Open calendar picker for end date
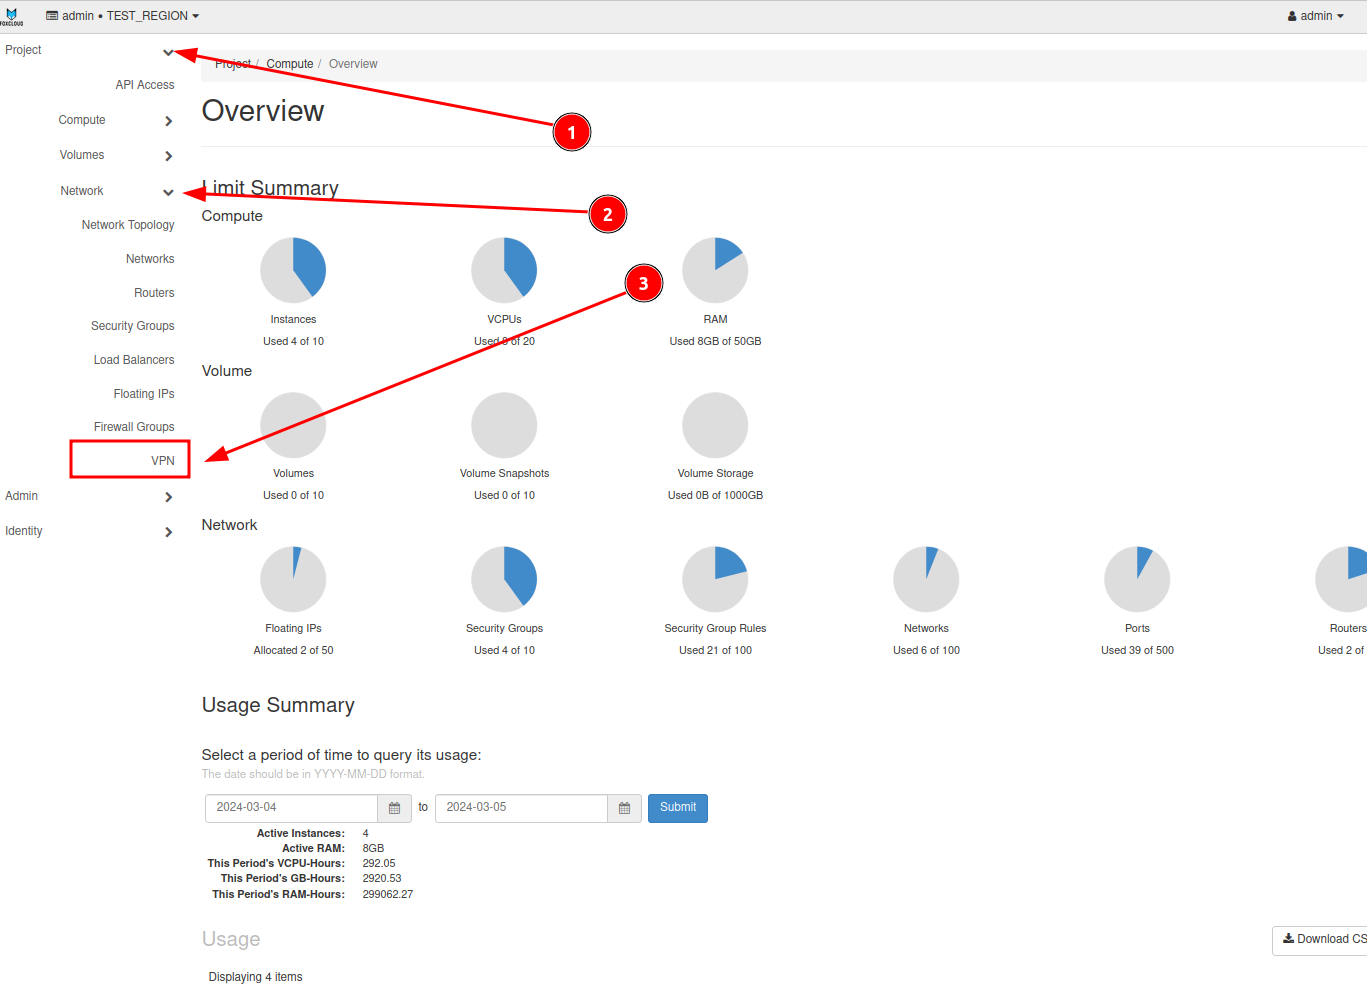1367x991 pixels. 624,808
